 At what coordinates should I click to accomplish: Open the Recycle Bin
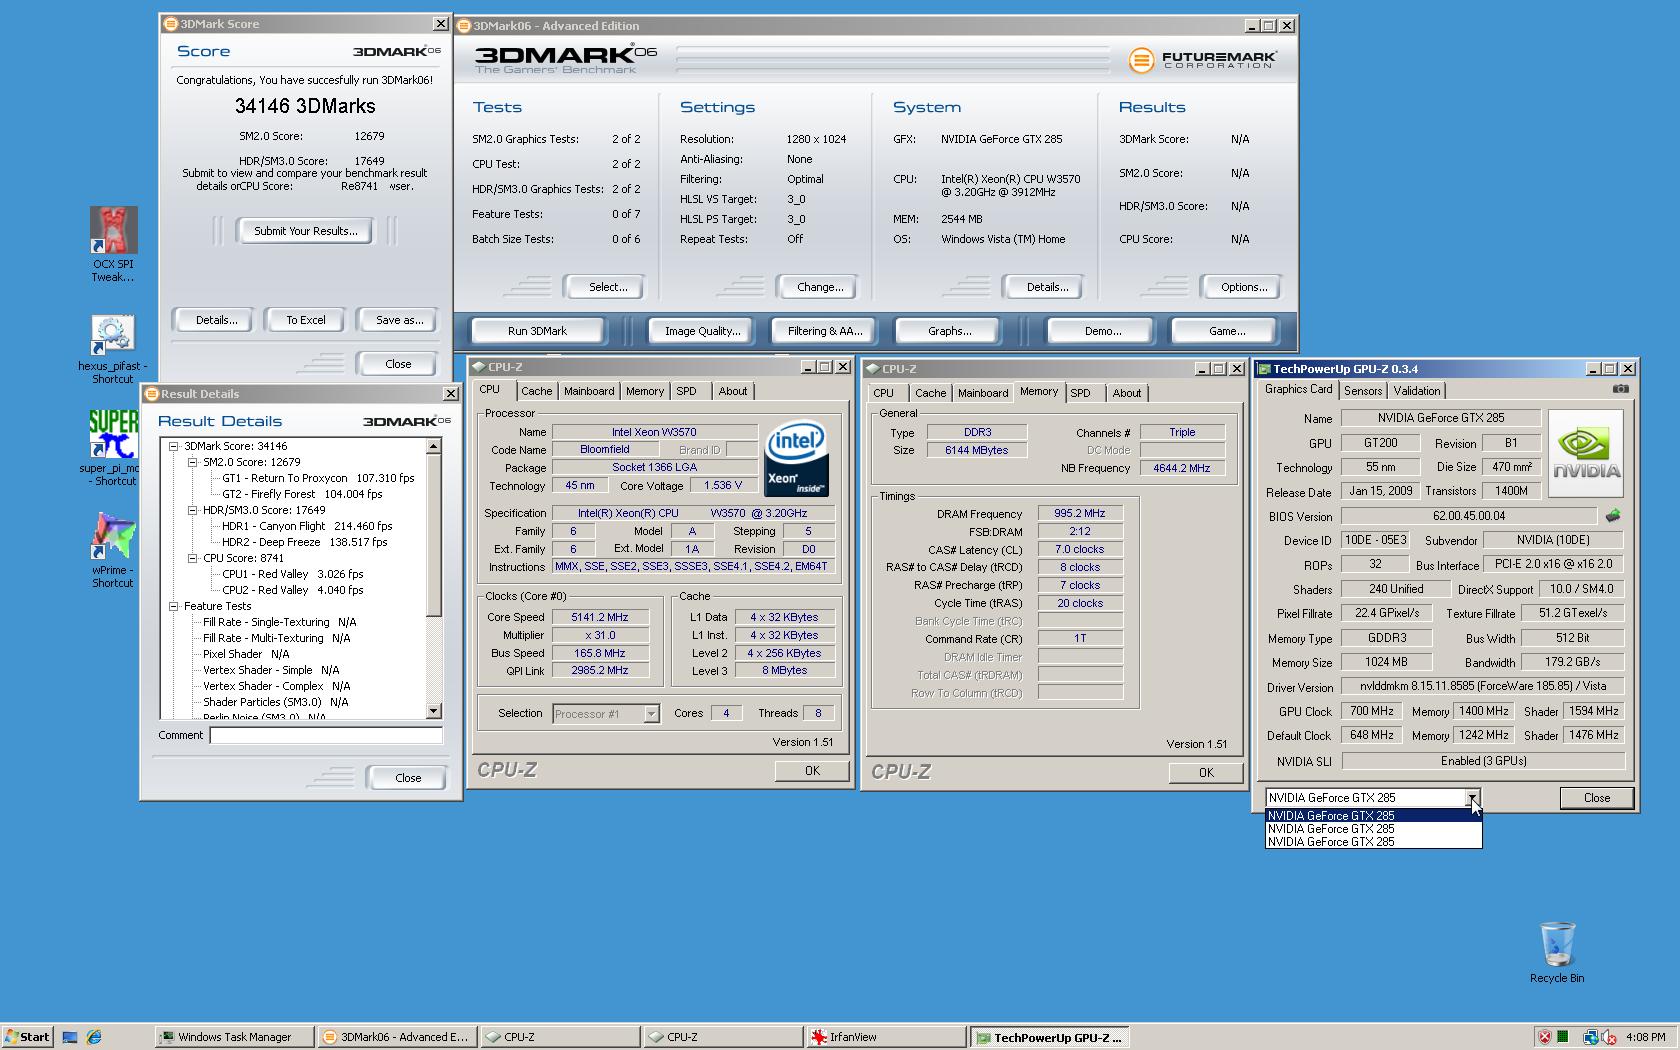point(1557,944)
